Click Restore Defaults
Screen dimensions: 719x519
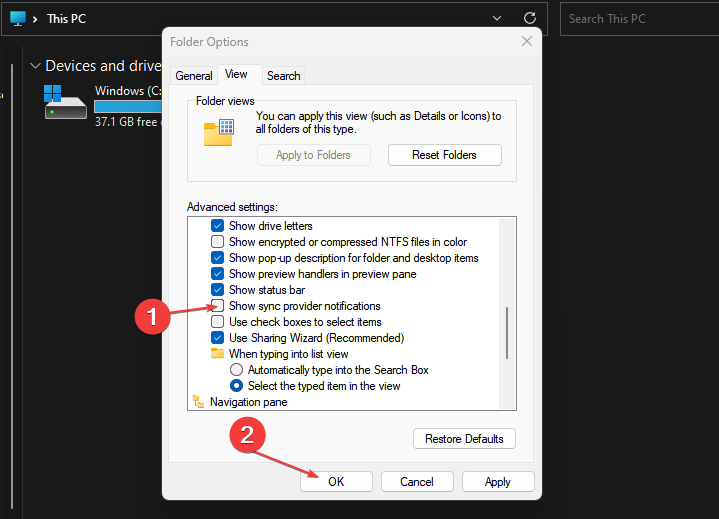[x=464, y=439]
